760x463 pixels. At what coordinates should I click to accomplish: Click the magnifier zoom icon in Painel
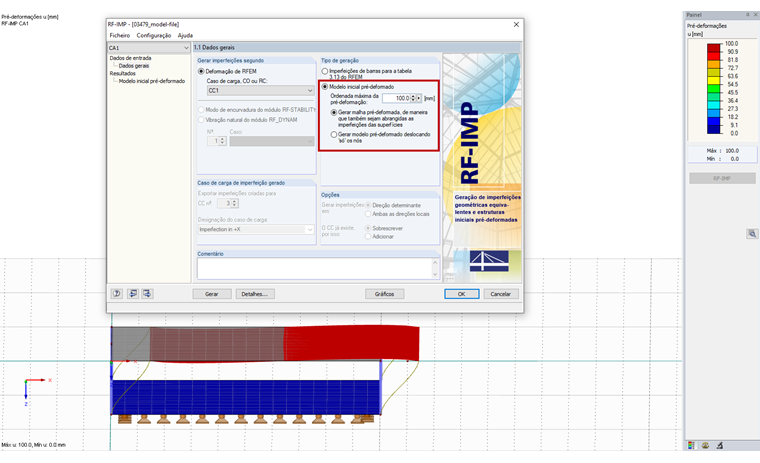click(752, 234)
